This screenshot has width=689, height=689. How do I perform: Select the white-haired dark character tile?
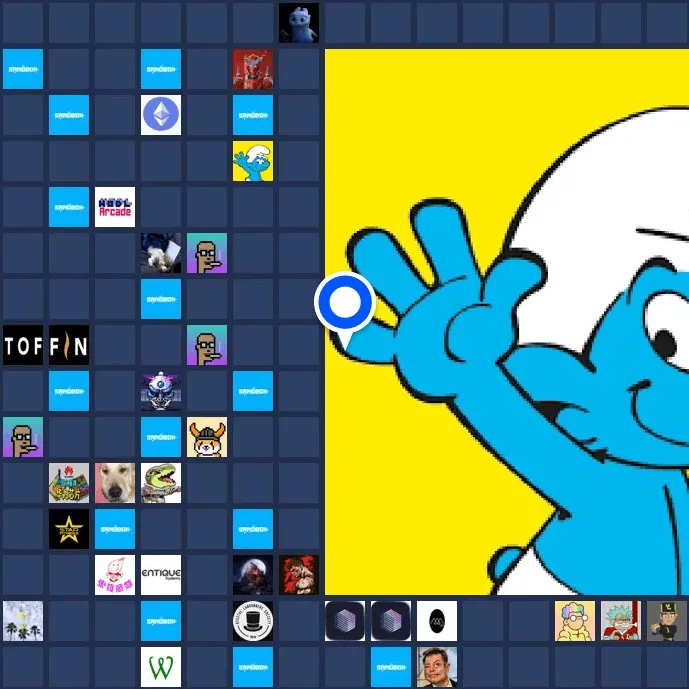click(x=253, y=575)
